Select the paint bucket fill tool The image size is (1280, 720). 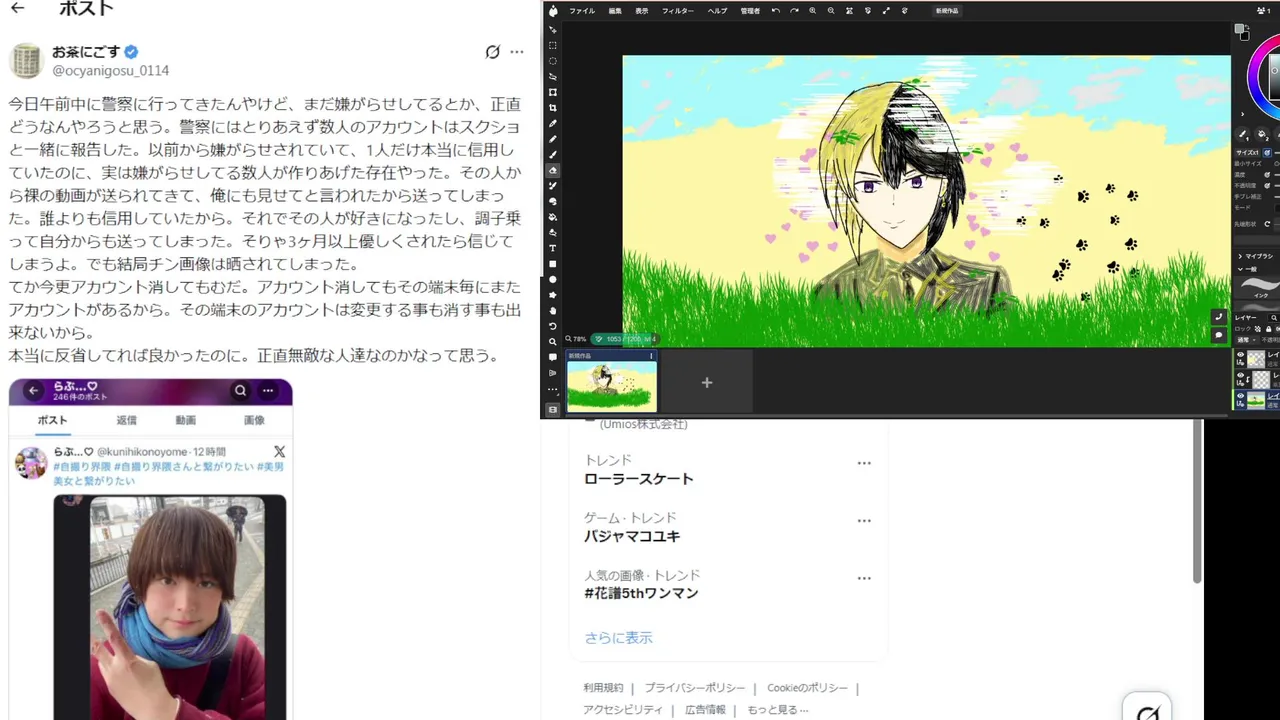tap(553, 216)
